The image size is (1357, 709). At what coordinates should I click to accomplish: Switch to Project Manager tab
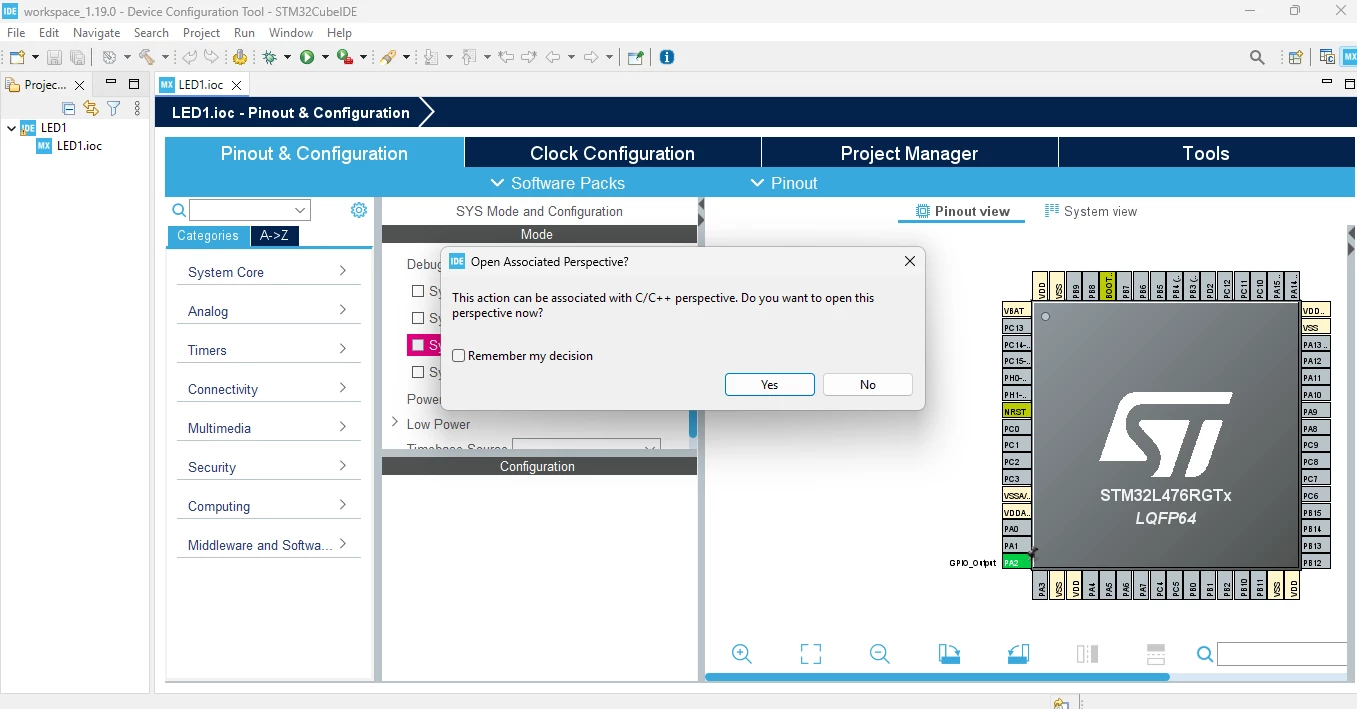[x=909, y=153]
